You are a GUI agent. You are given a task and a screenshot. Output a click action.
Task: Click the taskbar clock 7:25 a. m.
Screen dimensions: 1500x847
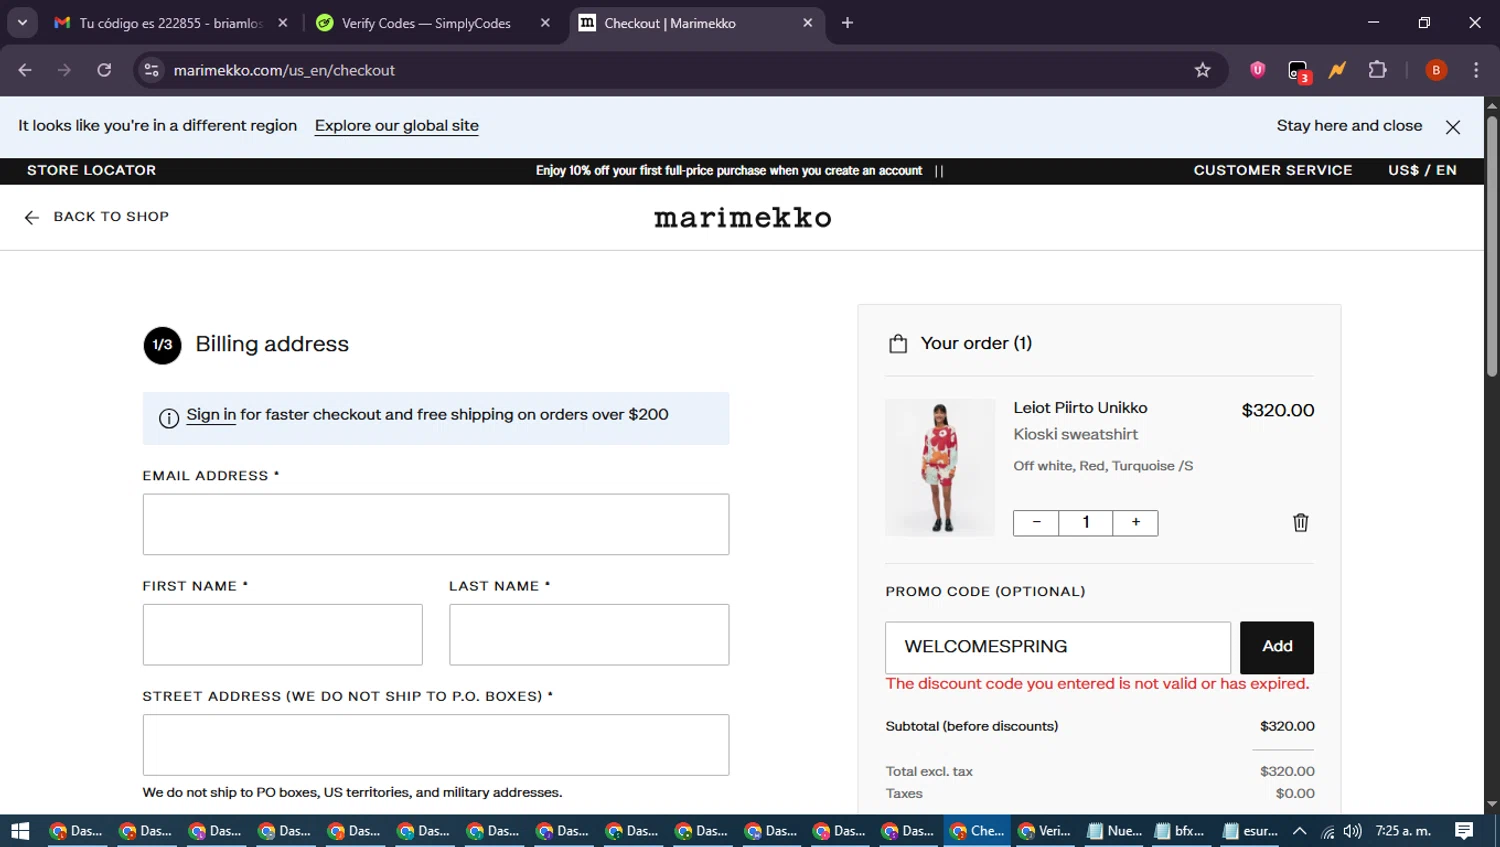(x=1403, y=831)
